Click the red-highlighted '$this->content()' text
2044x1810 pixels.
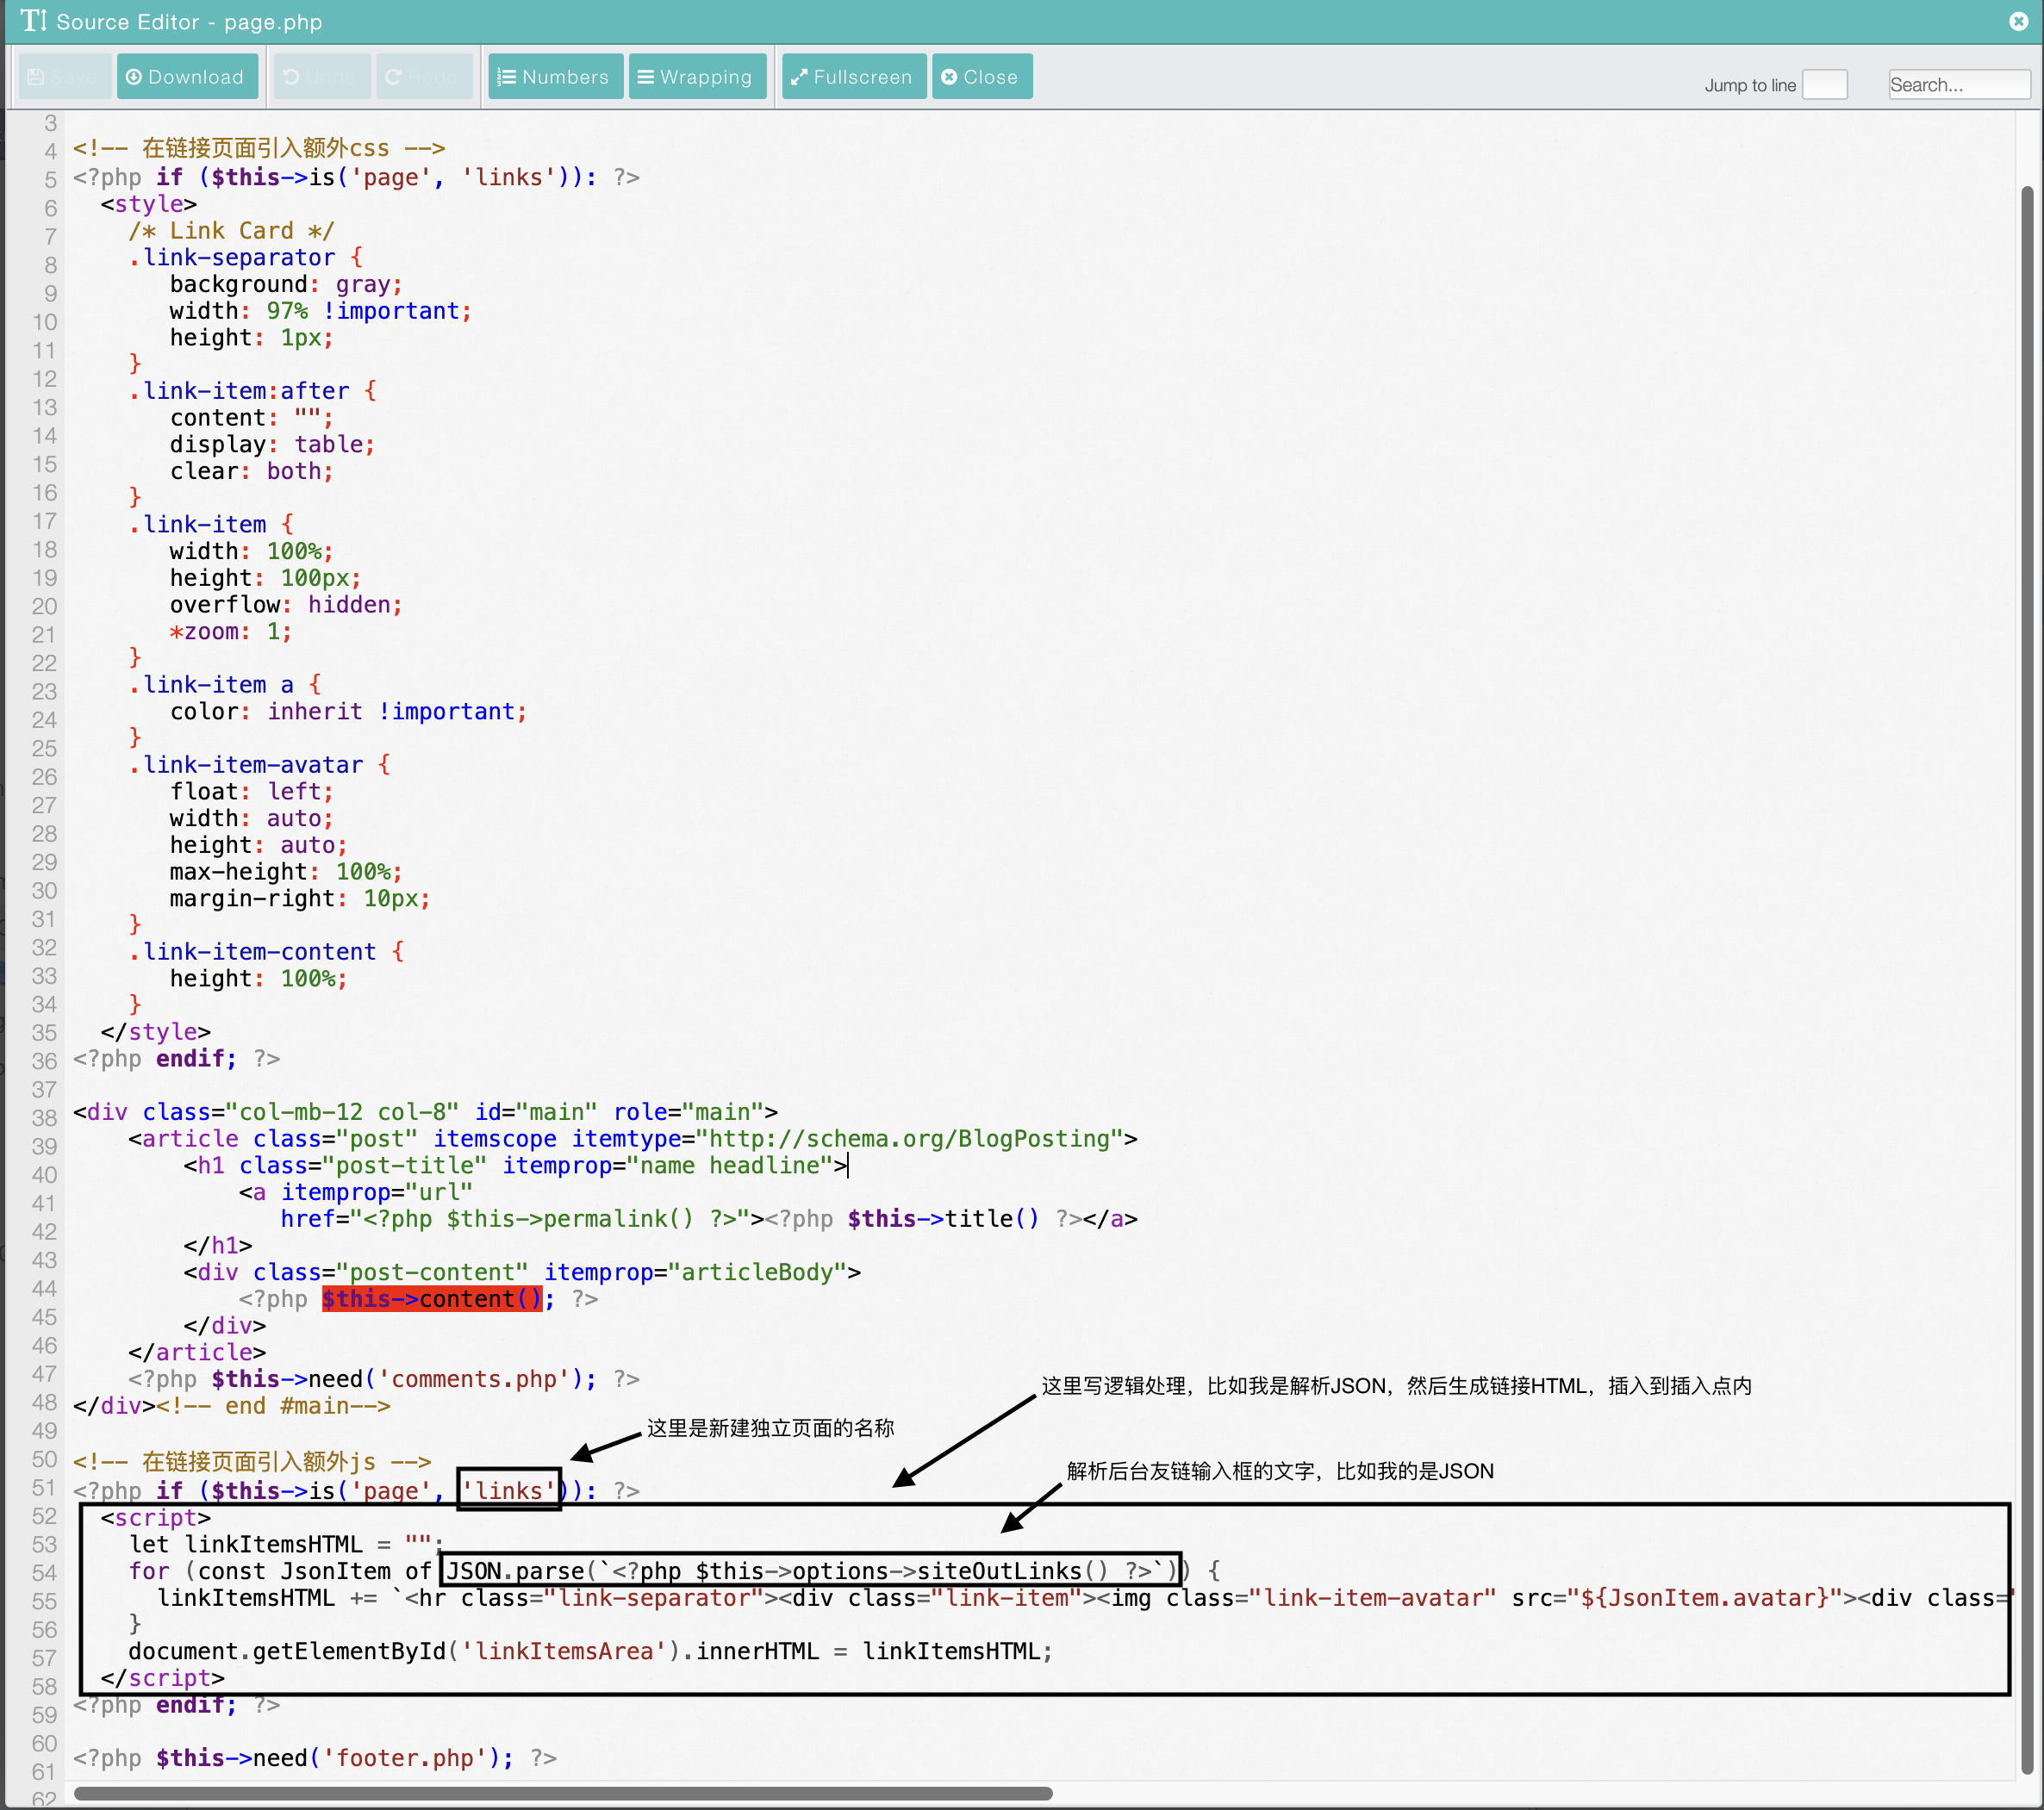pyautogui.click(x=432, y=1299)
